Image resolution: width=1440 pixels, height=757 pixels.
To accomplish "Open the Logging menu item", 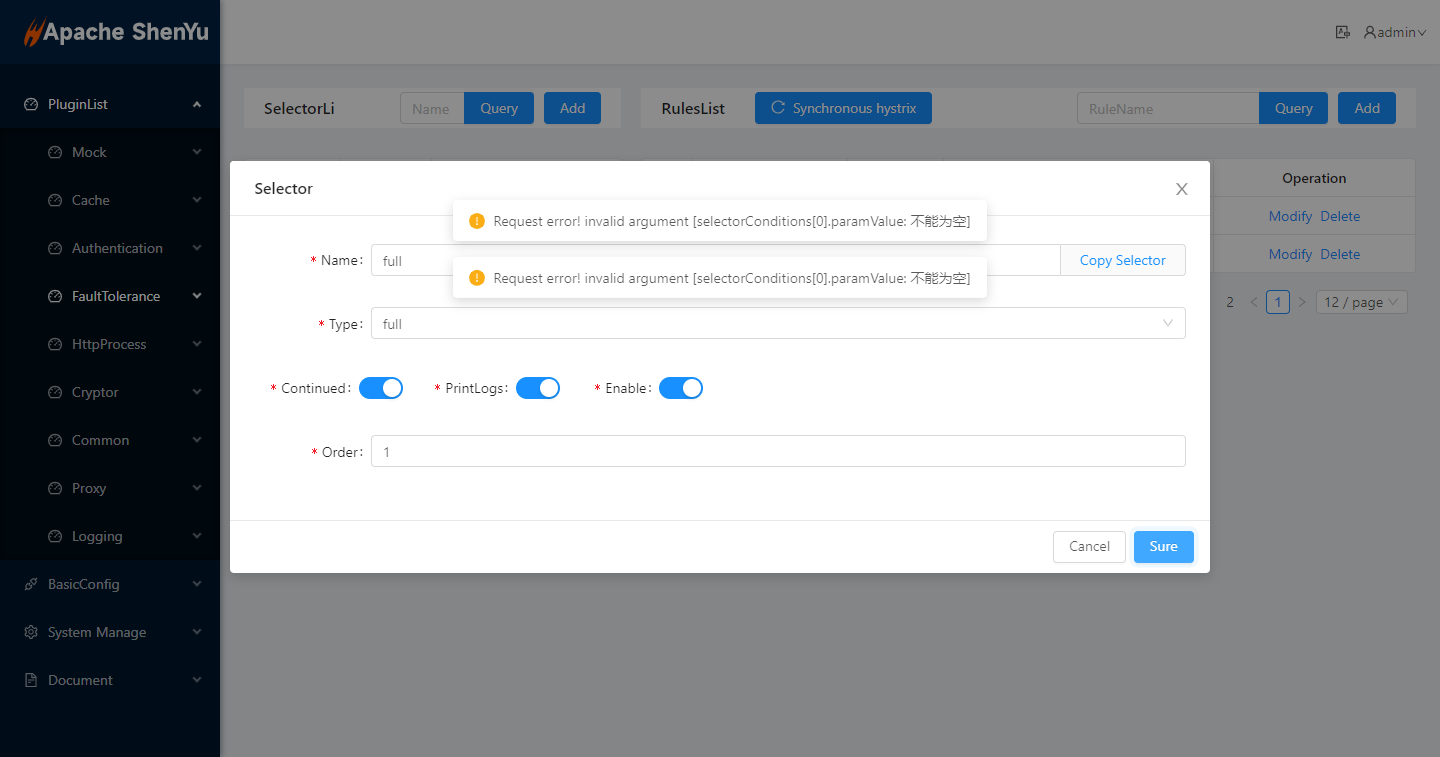I will click(110, 536).
